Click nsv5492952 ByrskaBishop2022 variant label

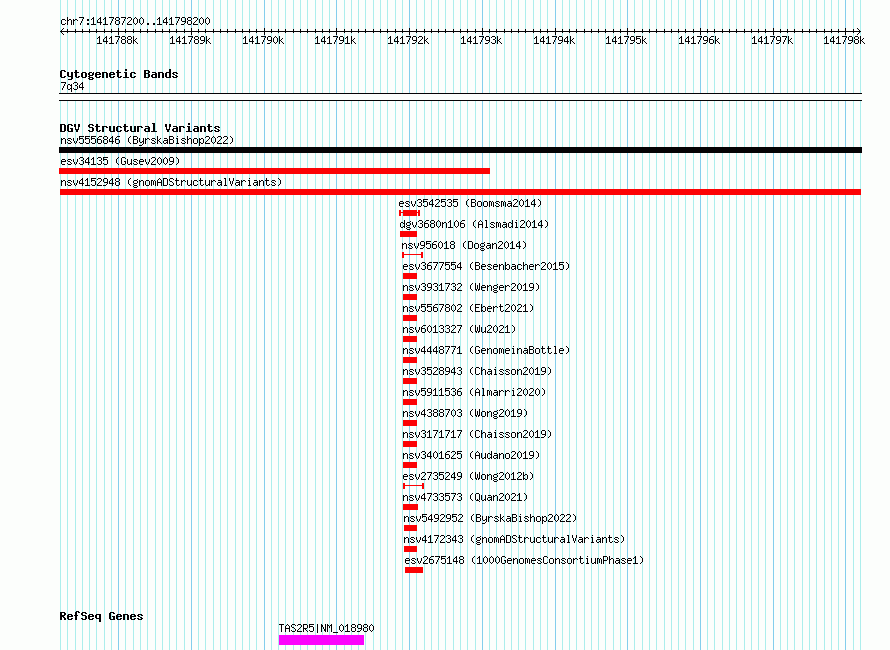point(490,518)
